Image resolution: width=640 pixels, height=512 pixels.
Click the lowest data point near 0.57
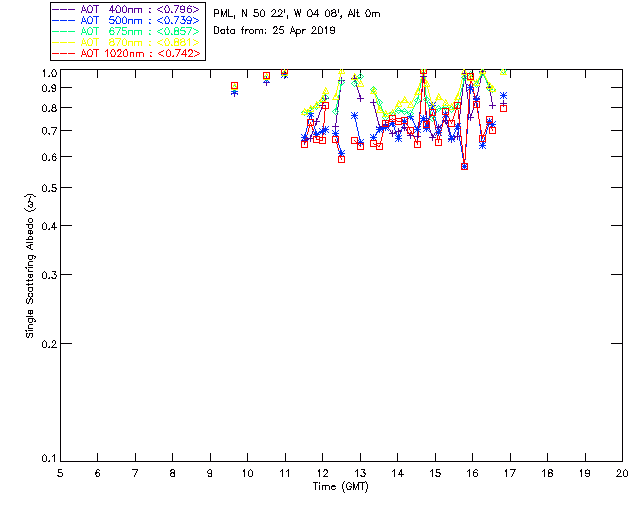click(465, 166)
